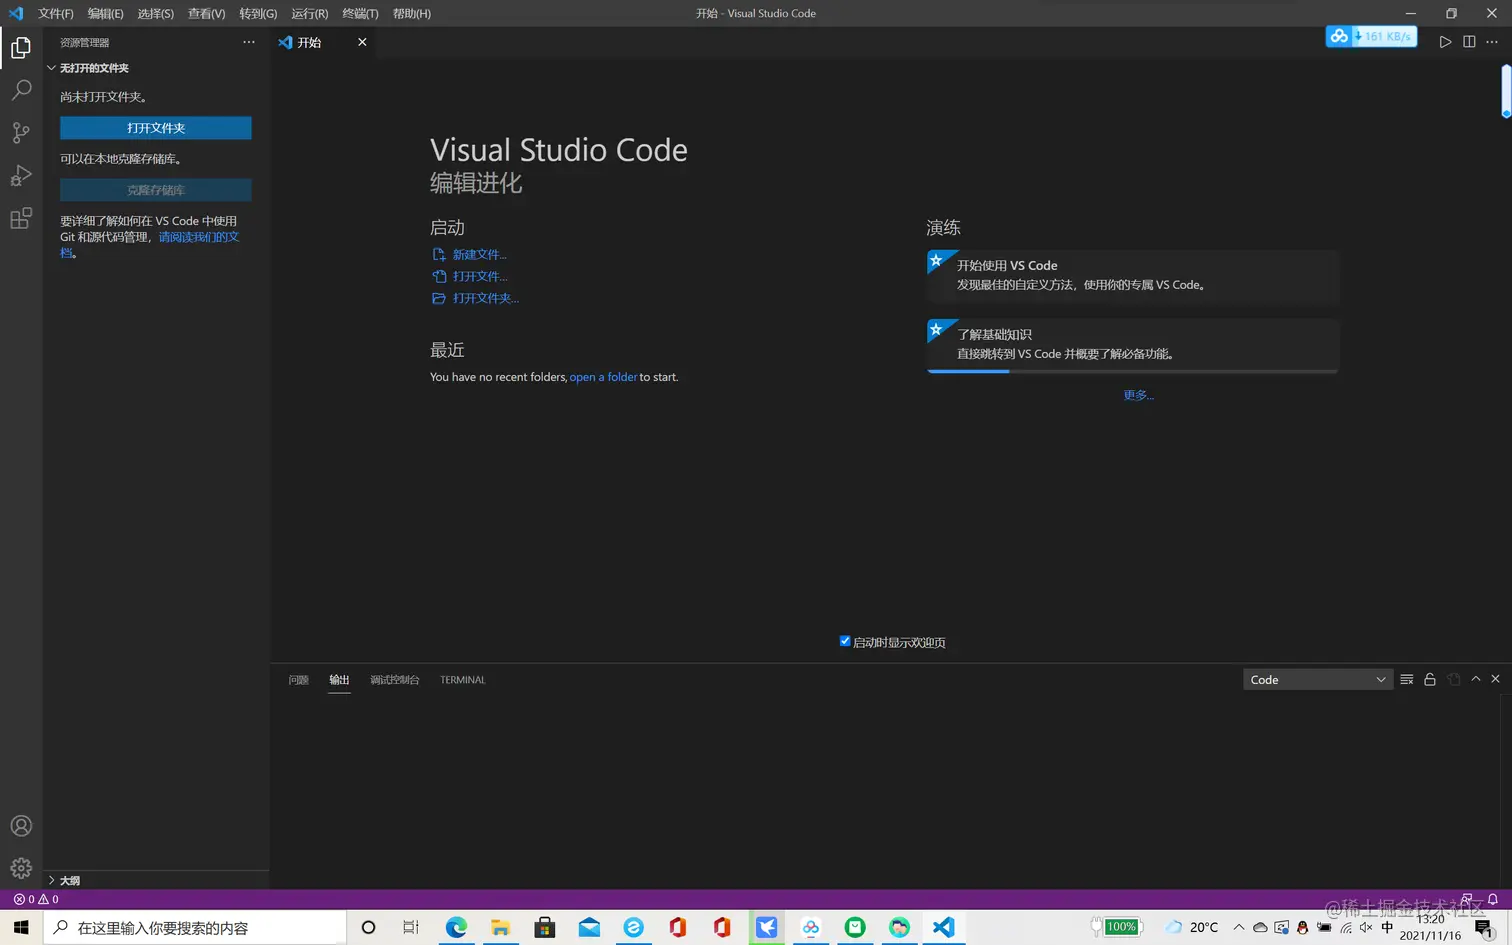Toggle the 启动时显示欢迎页 checkbox

(x=845, y=641)
